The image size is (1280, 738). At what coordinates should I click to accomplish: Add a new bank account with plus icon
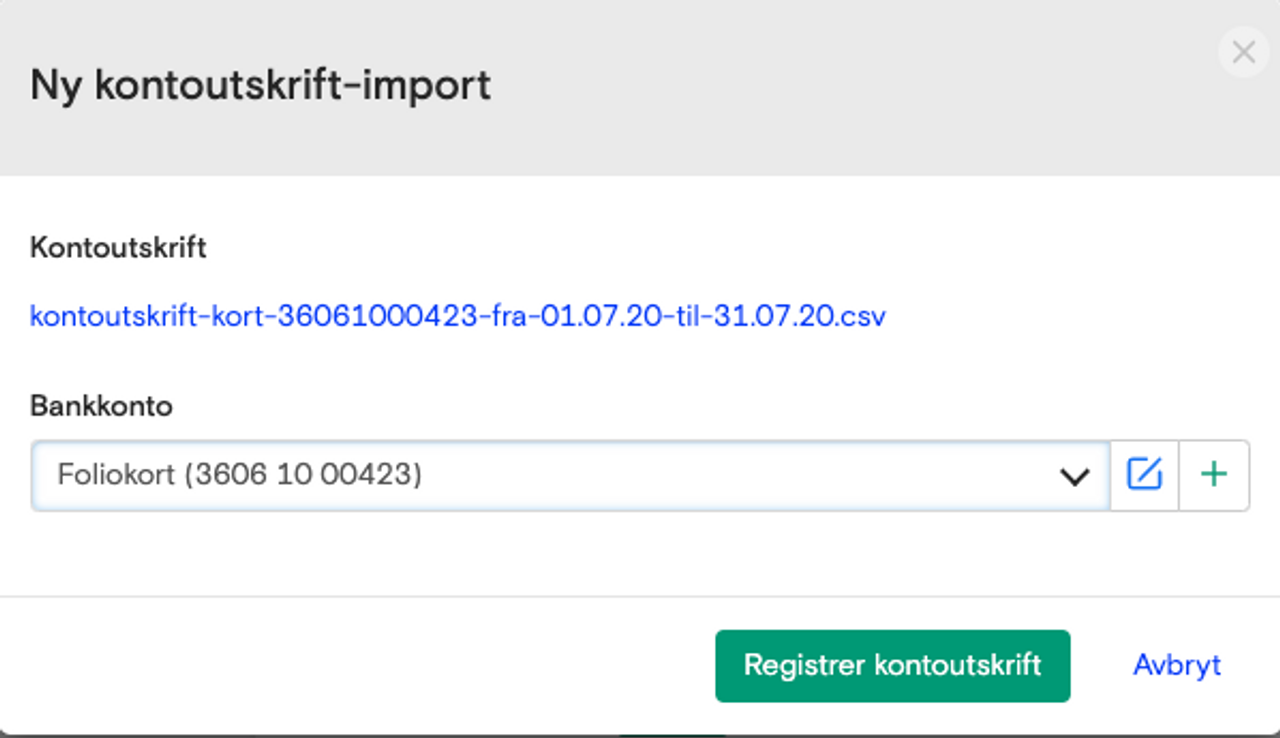pos(1214,475)
